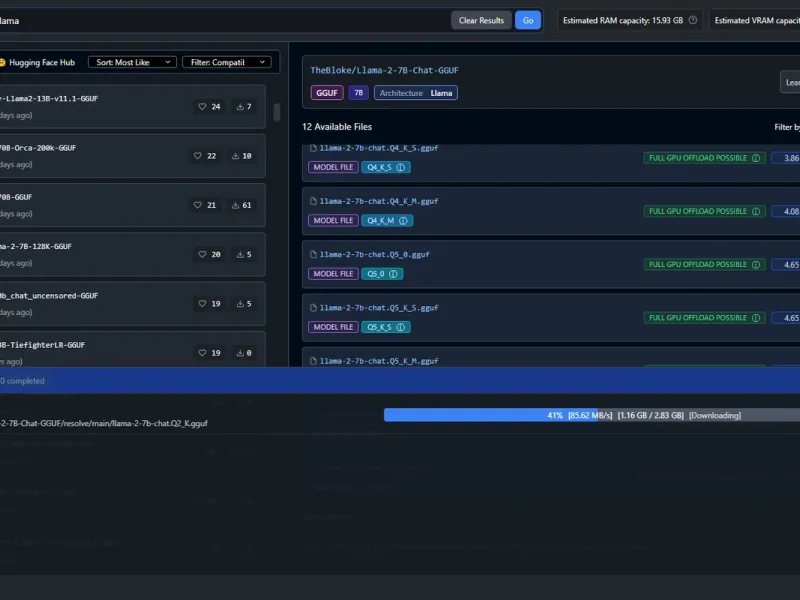Click info icon in Q4_K_M row GPU offload badge
This screenshot has width=800, height=600.
click(756, 211)
